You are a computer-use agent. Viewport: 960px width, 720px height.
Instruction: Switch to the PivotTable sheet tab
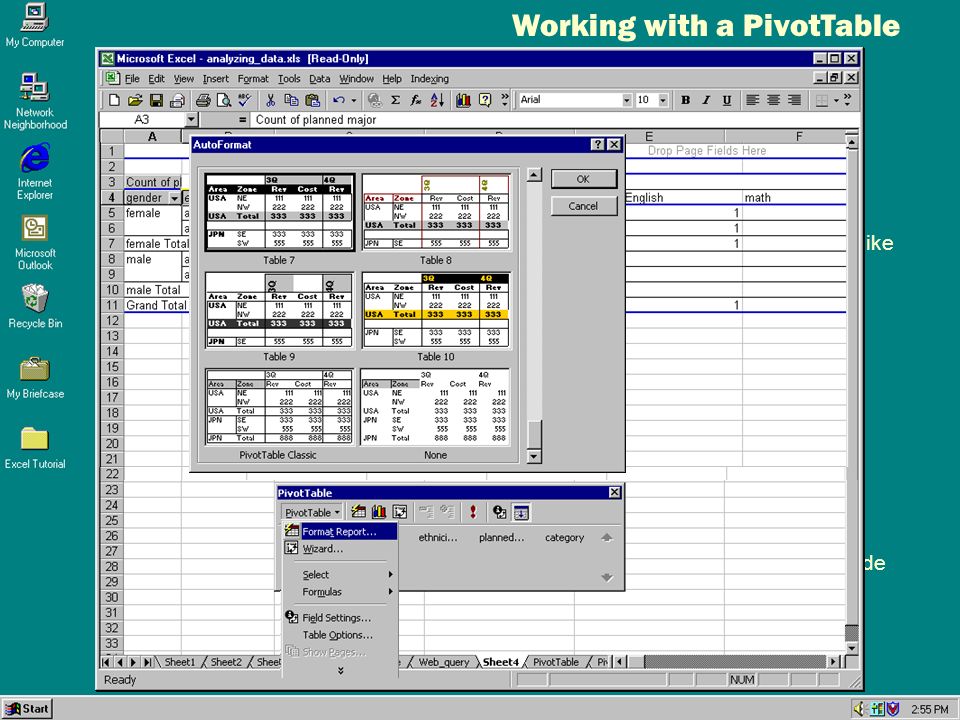point(555,662)
